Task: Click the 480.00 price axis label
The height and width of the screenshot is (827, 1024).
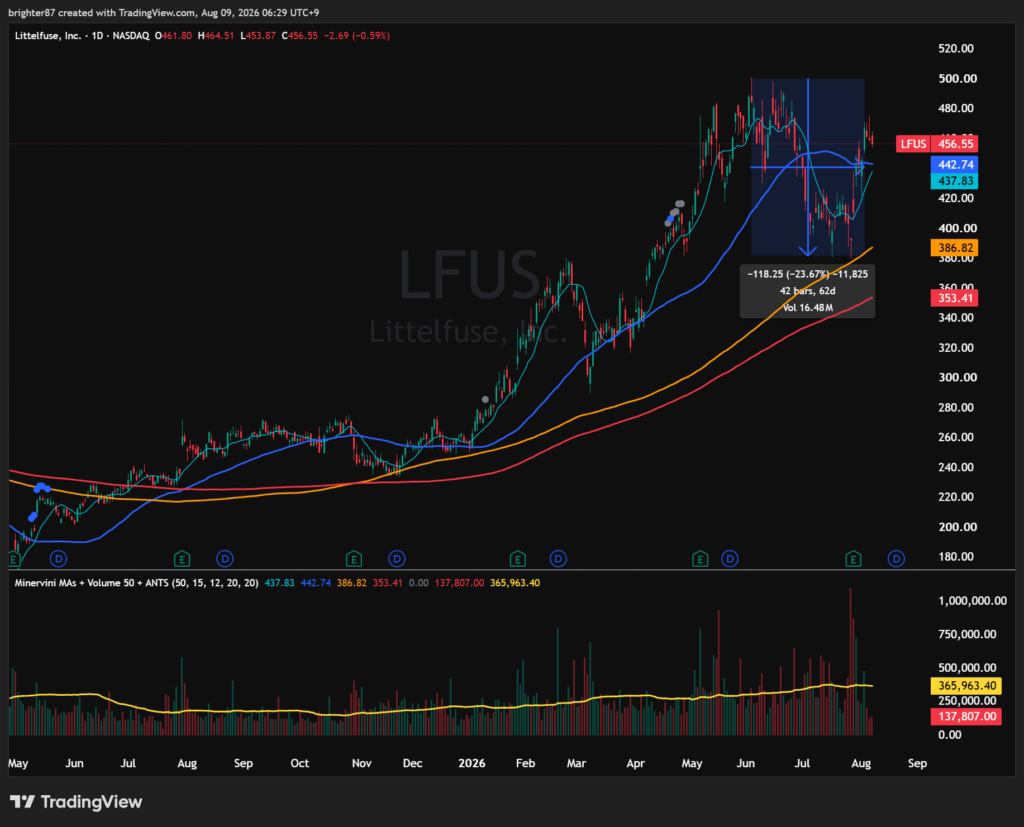Action: click(956, 108)
